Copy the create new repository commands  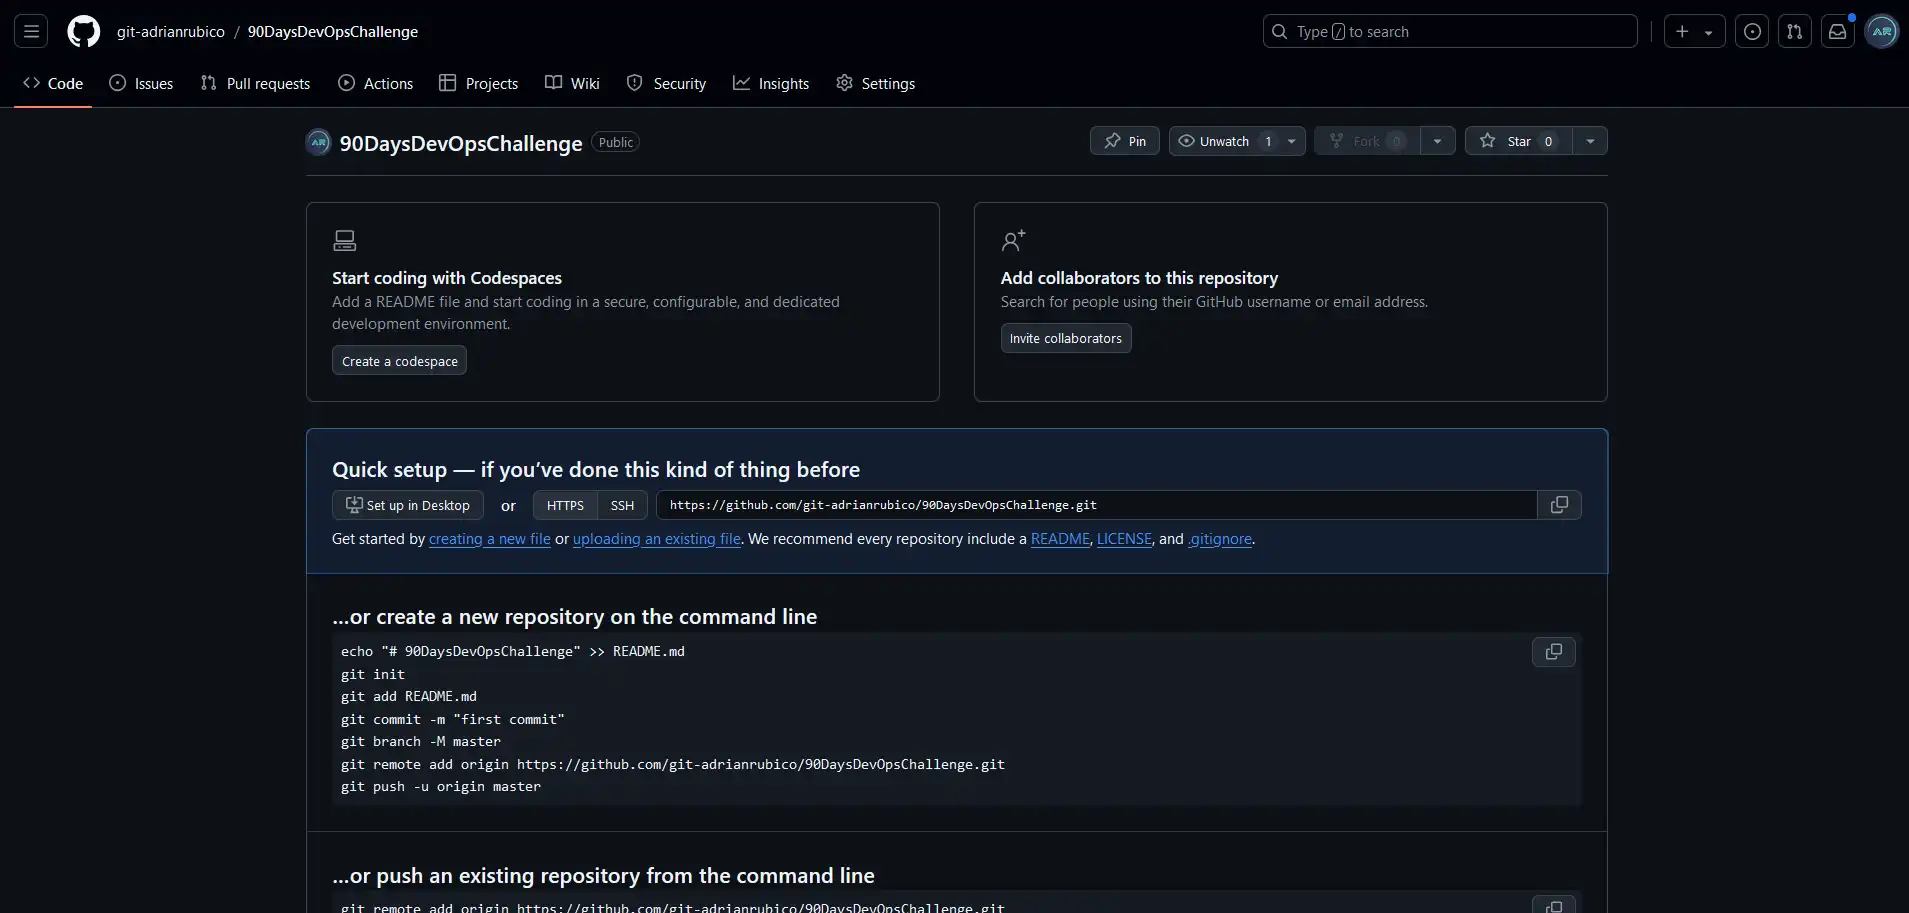pos(1554,652)
